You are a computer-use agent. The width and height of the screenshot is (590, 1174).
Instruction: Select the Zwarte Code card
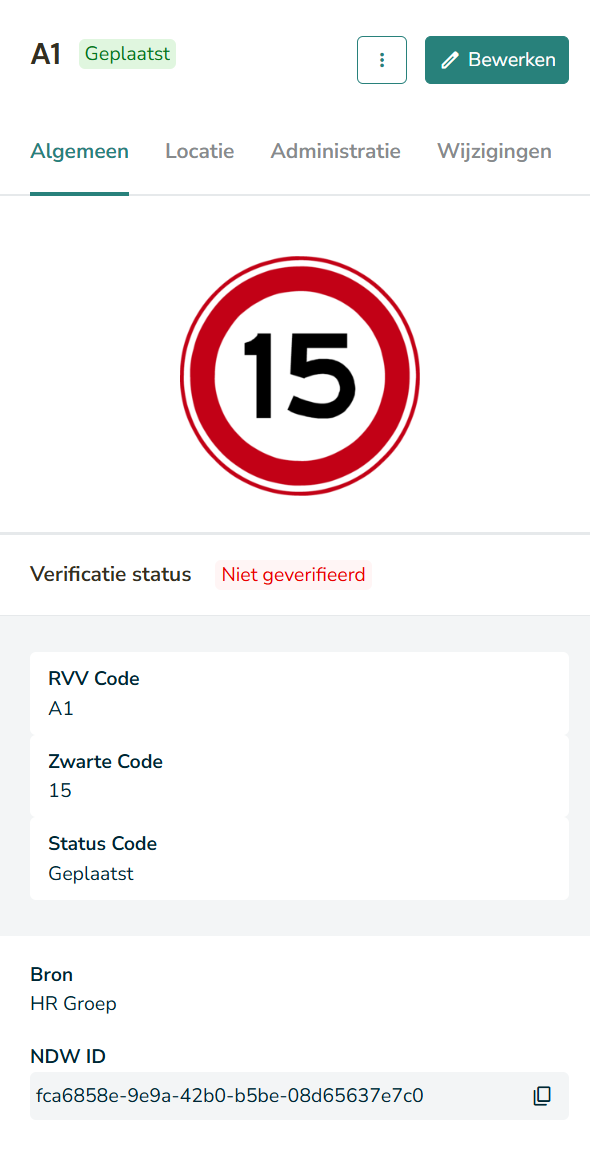point(299,776)
